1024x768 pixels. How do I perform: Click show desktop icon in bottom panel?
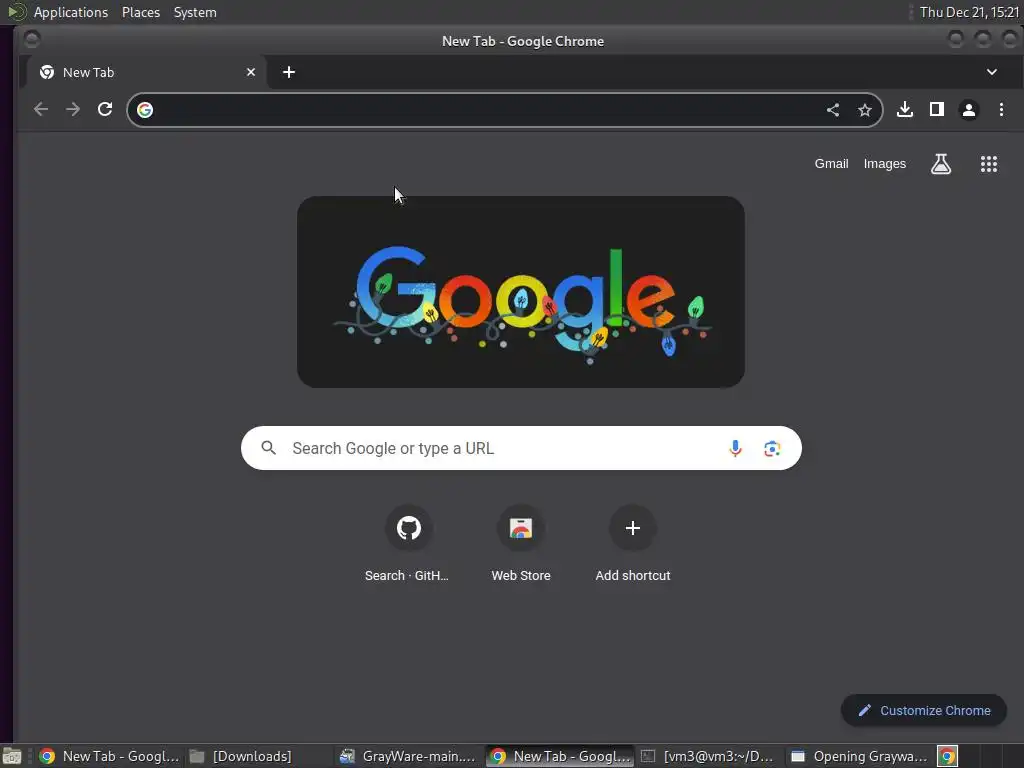[12, 756]
